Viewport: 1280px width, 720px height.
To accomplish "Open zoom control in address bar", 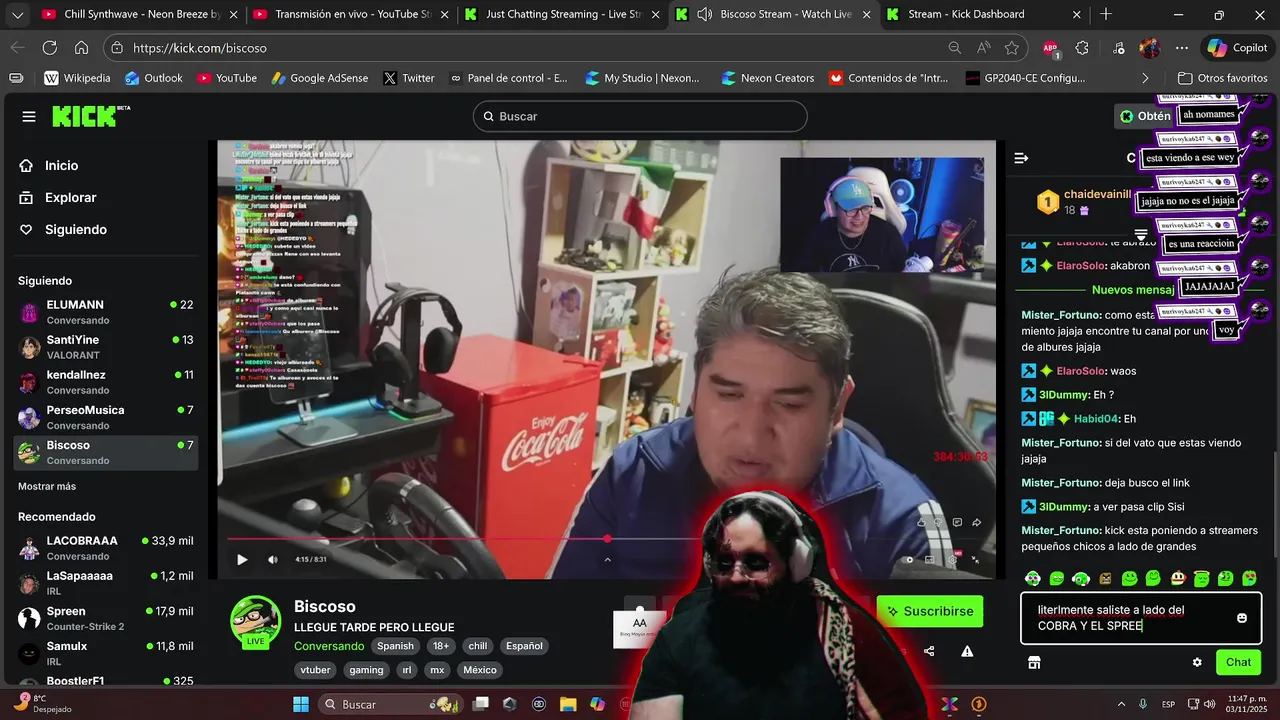I will click(x=955, y=47).
